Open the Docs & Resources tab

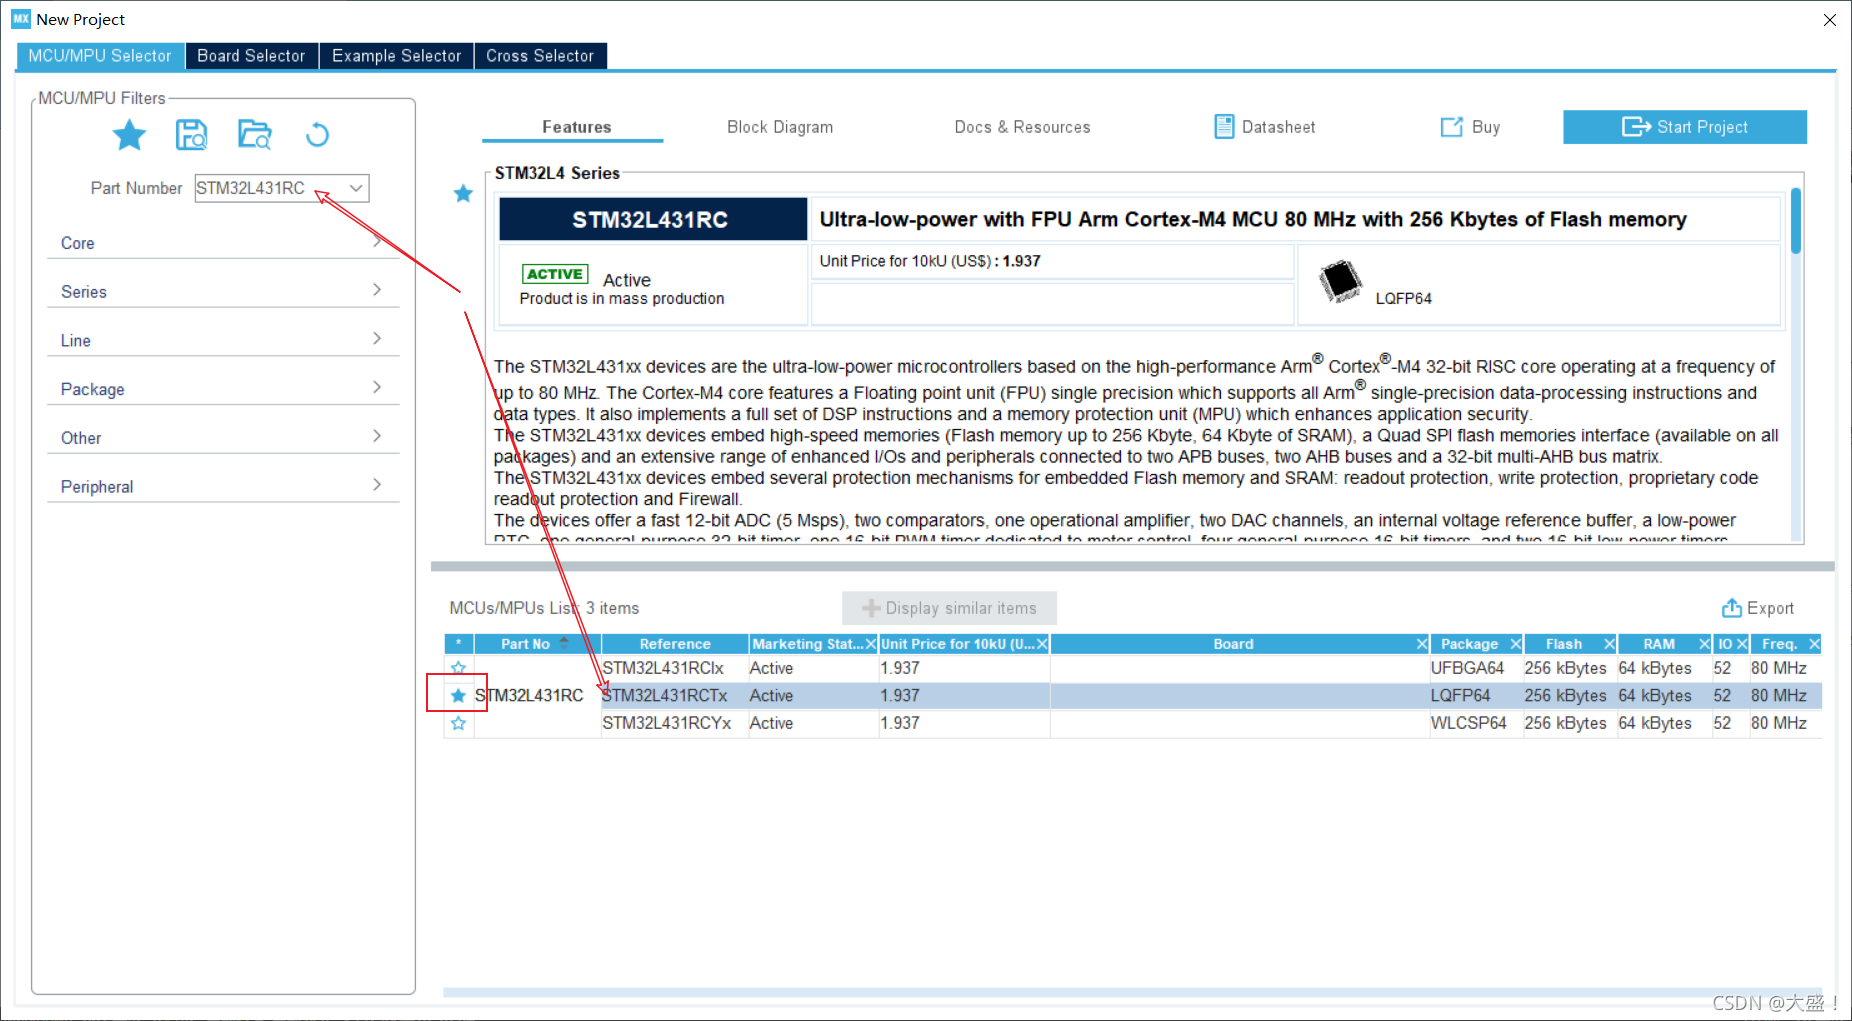(x=1022, y=127)
